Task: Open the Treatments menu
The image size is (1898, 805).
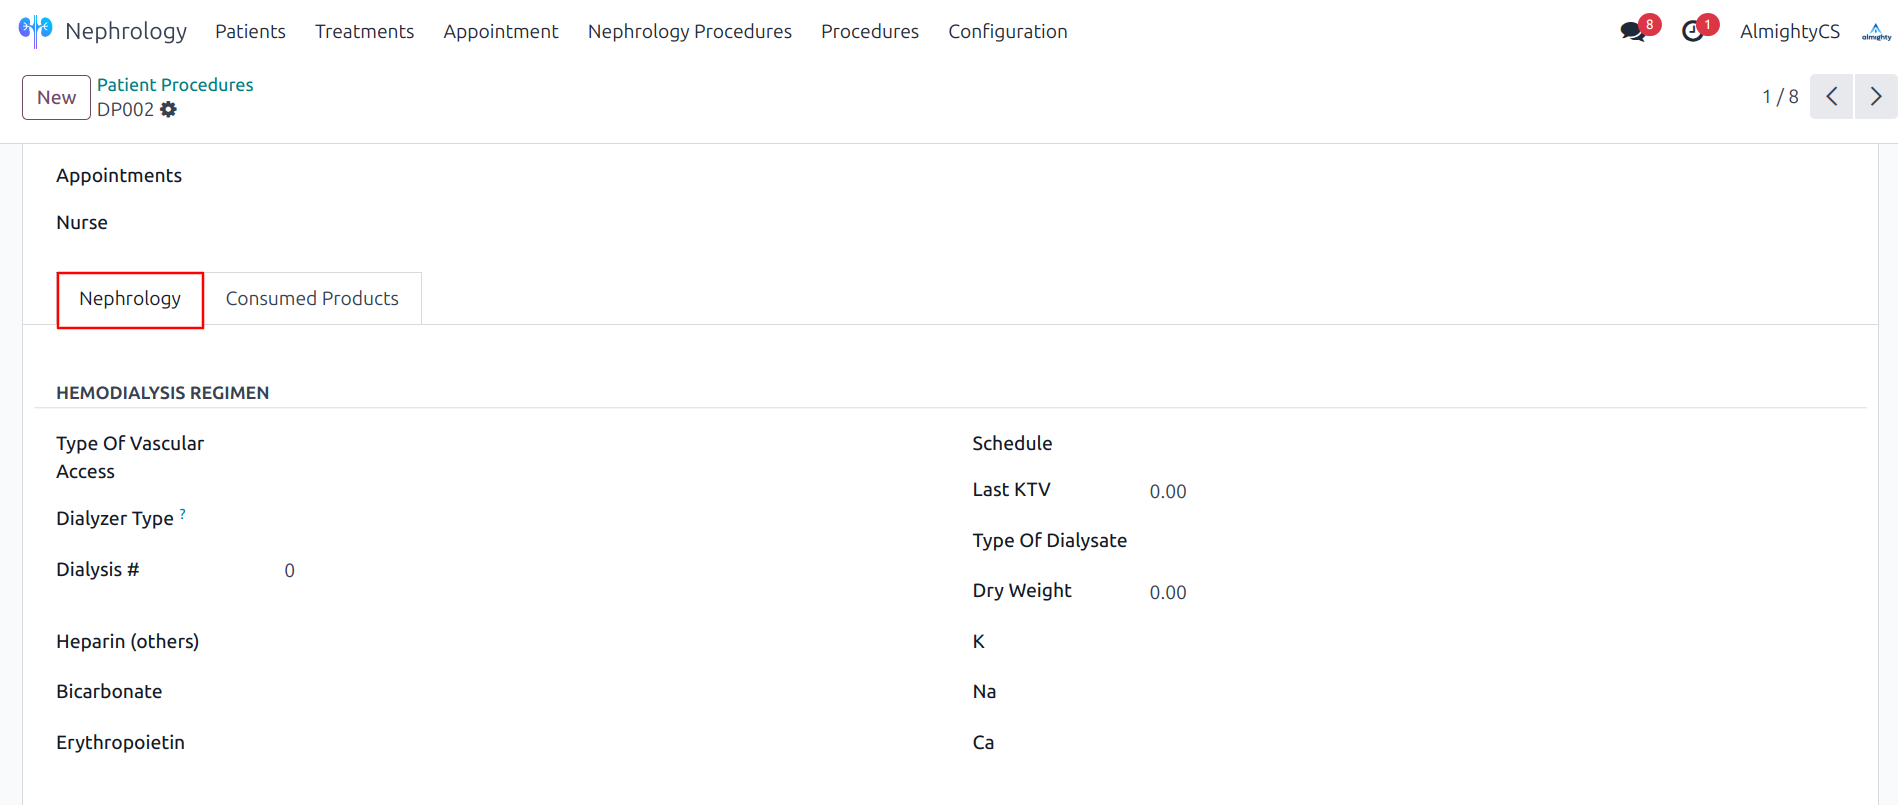Action: 364,32
